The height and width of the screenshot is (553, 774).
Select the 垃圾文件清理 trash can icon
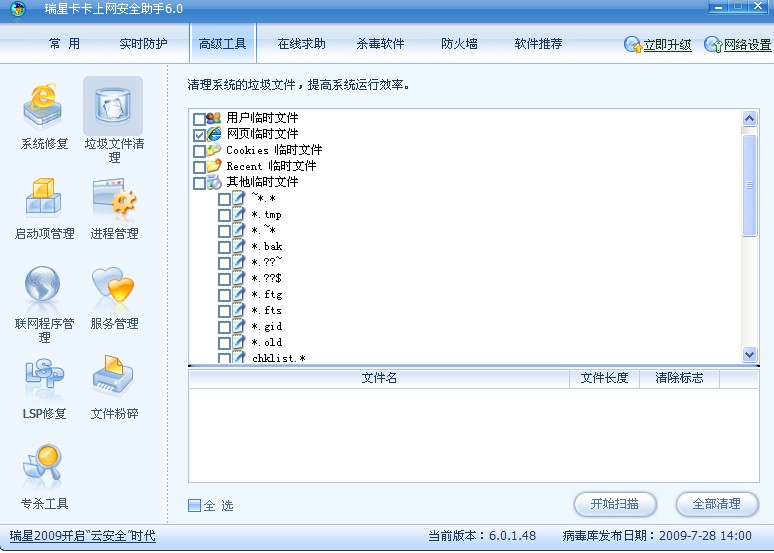tap(113, 105)
